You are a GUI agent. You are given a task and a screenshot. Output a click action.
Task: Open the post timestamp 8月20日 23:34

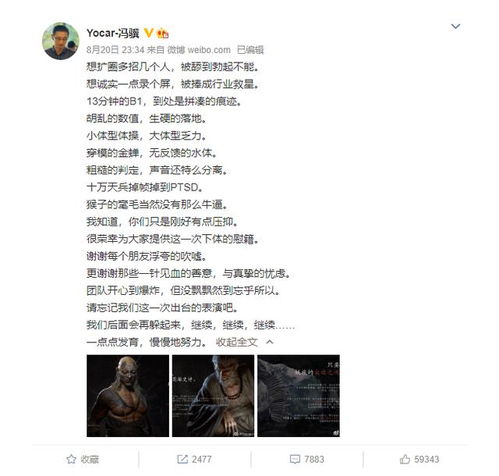[115, 50]
